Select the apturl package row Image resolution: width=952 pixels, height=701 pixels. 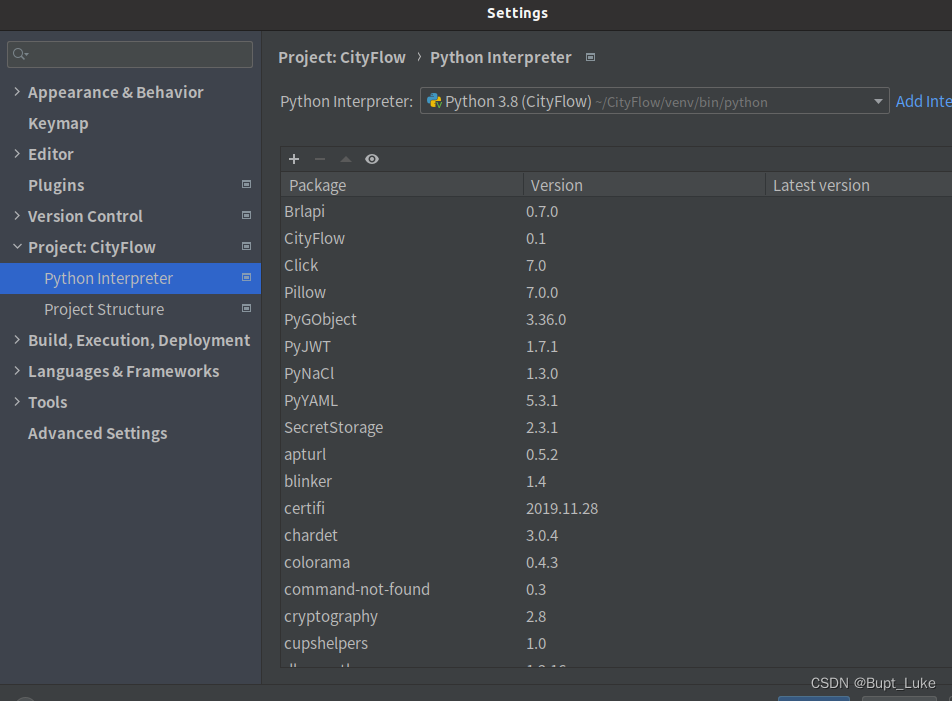click(x=616, y=455)
